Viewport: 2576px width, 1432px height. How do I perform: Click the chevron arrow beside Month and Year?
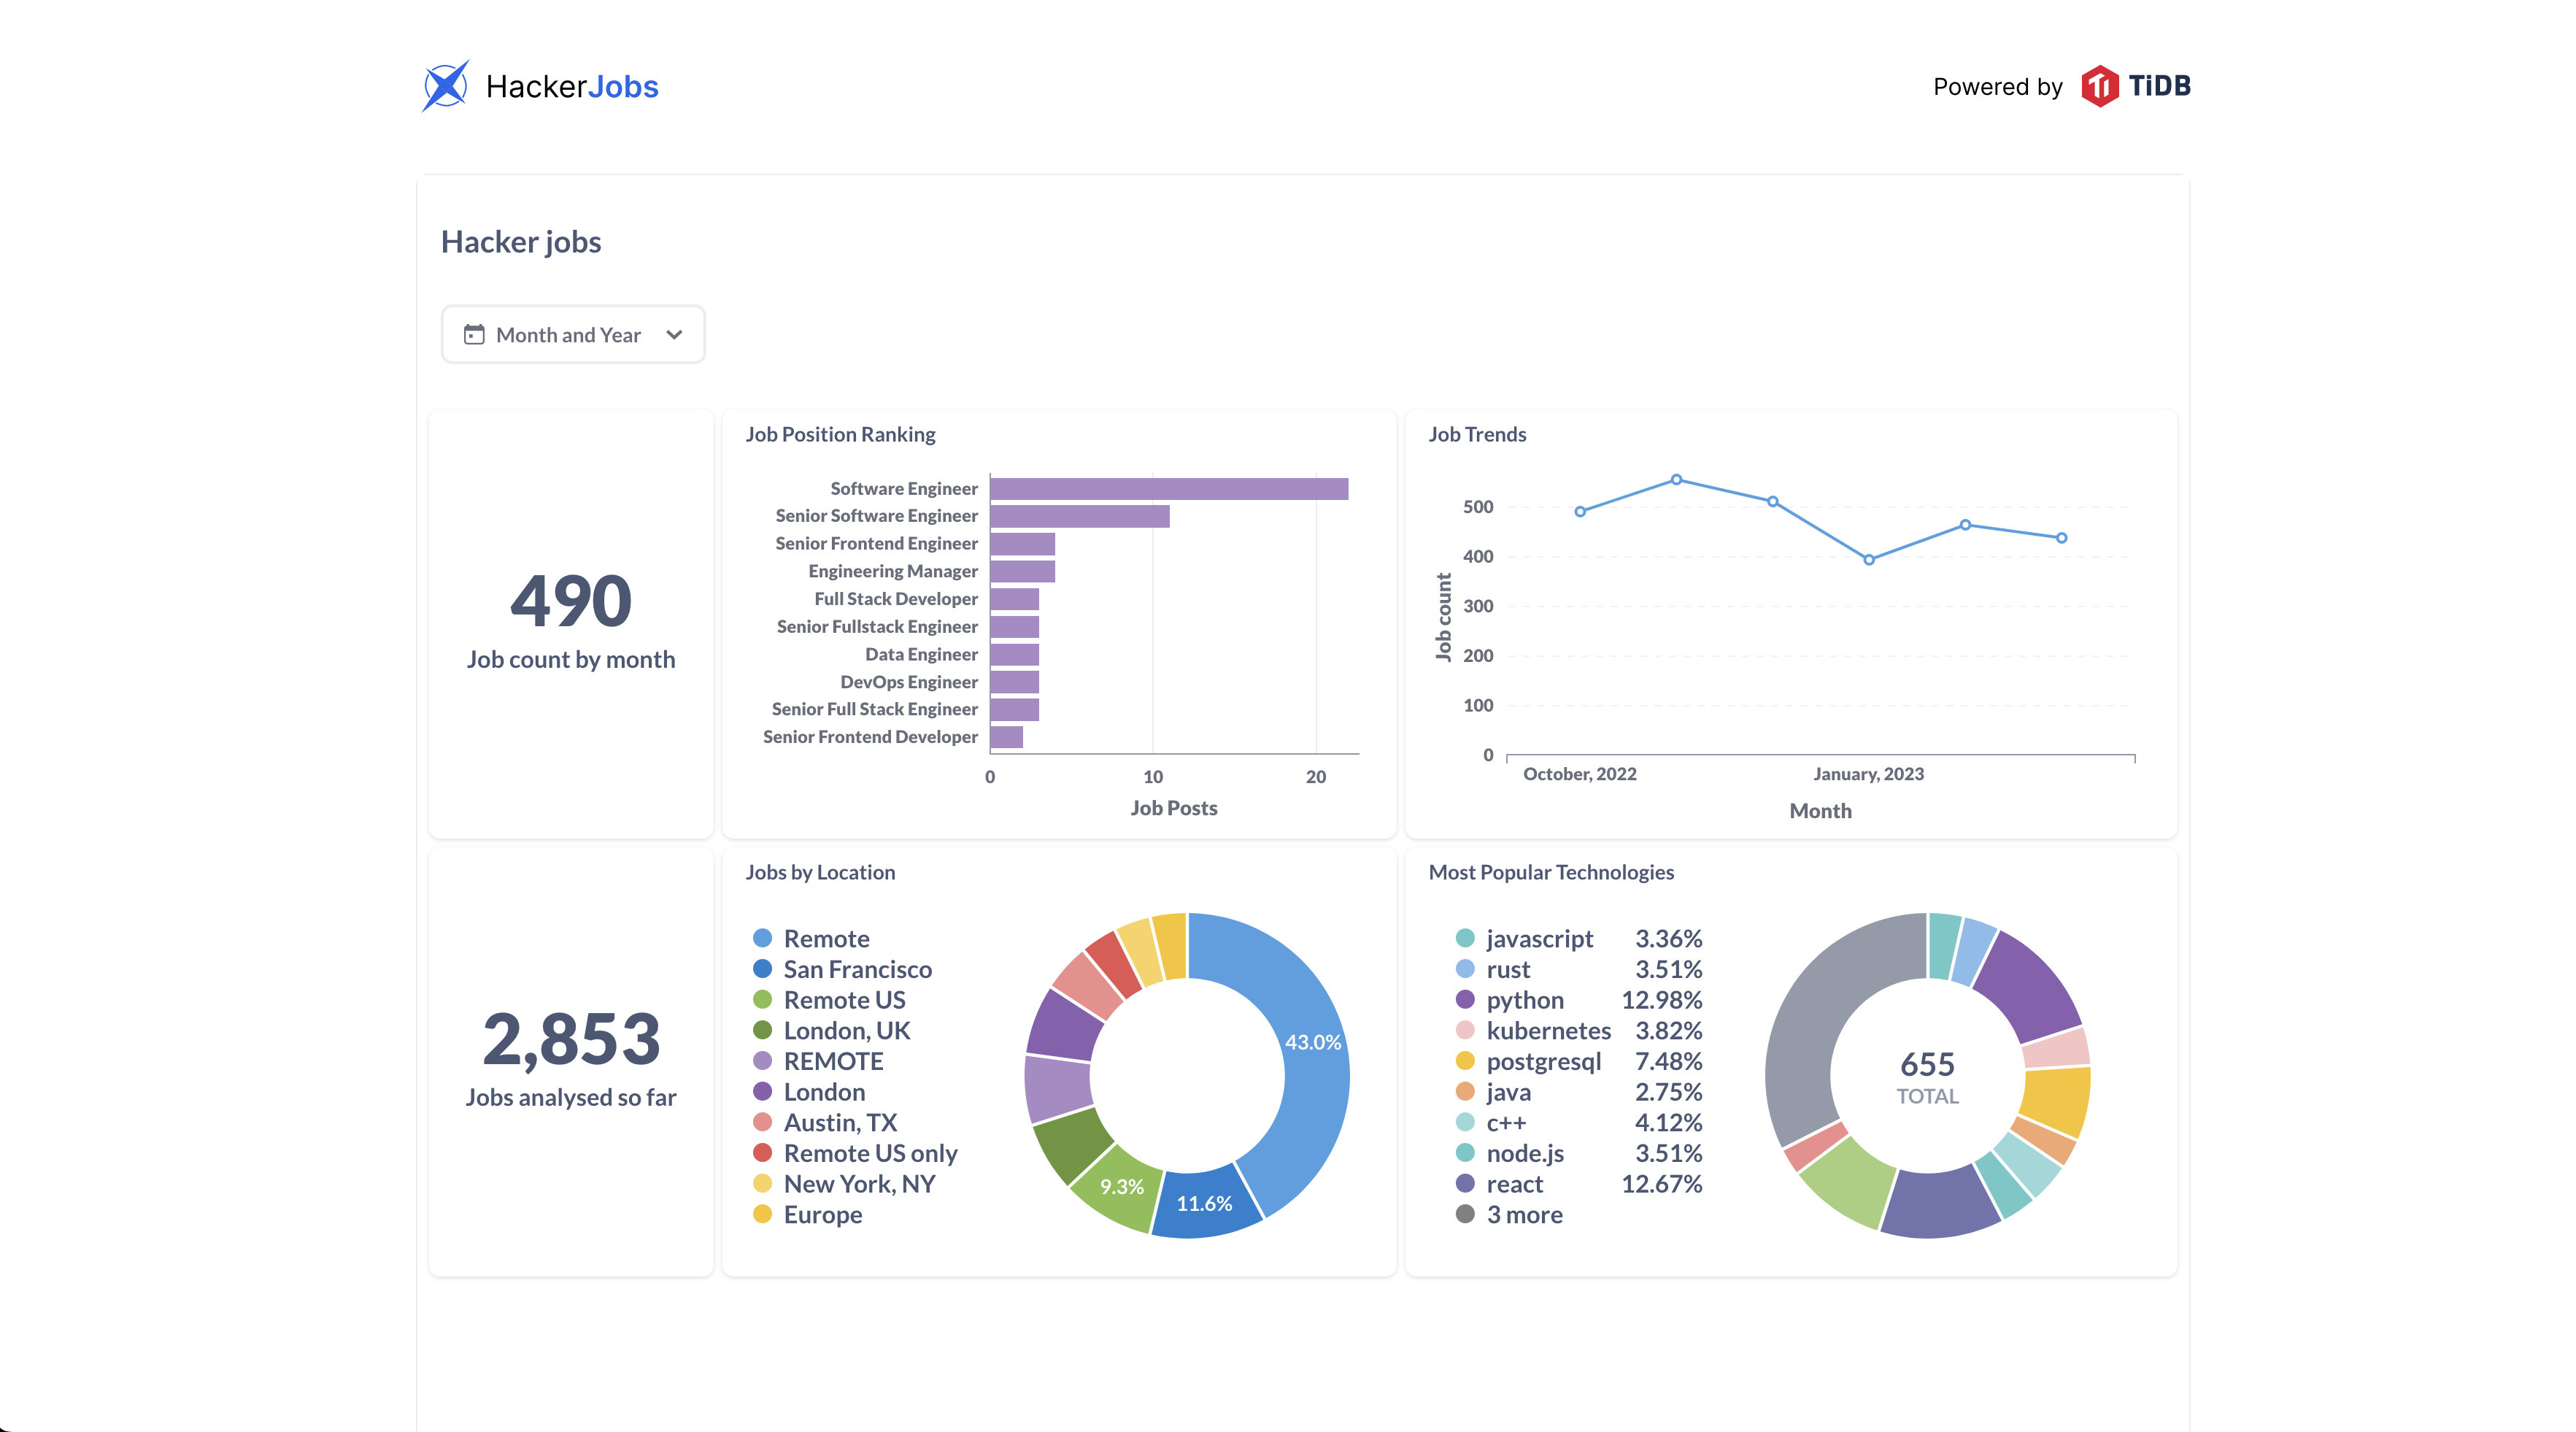pyautogui.click(x=674, y=335)
